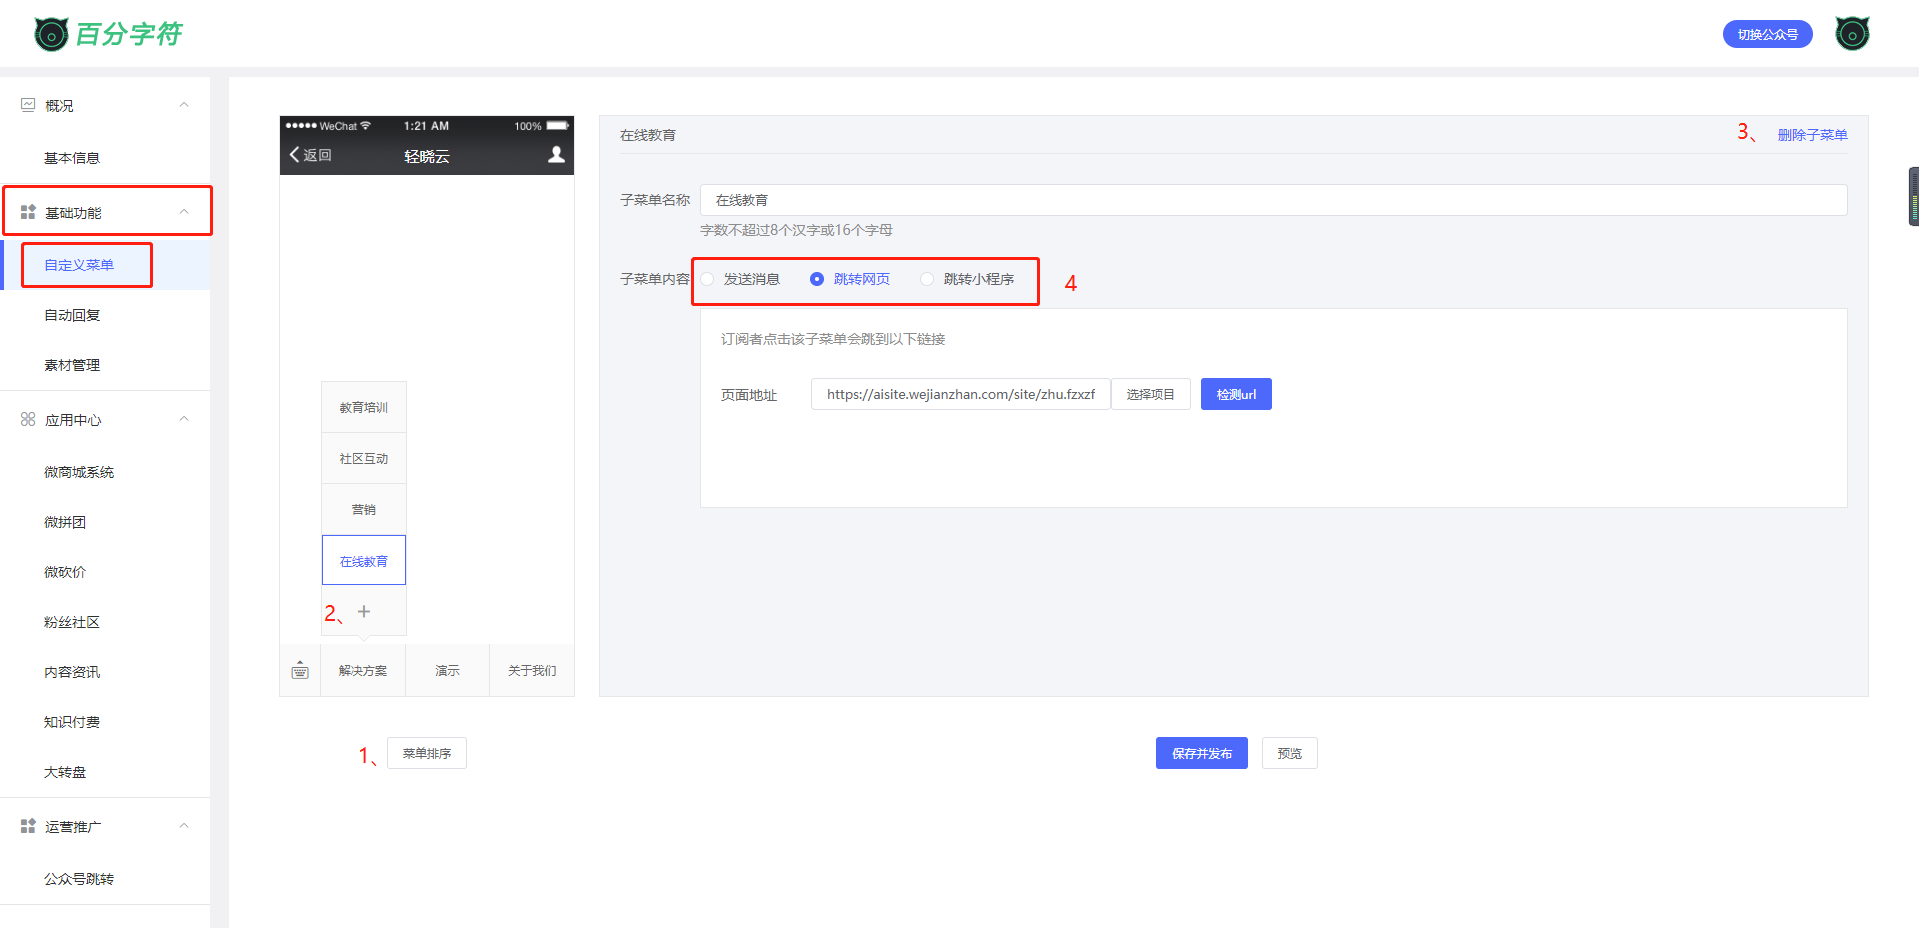Image resolution: width=1919 pixels, height=928 pixels.
Task: Click the keyboard icon in phone preview
Action: [300, 670]
